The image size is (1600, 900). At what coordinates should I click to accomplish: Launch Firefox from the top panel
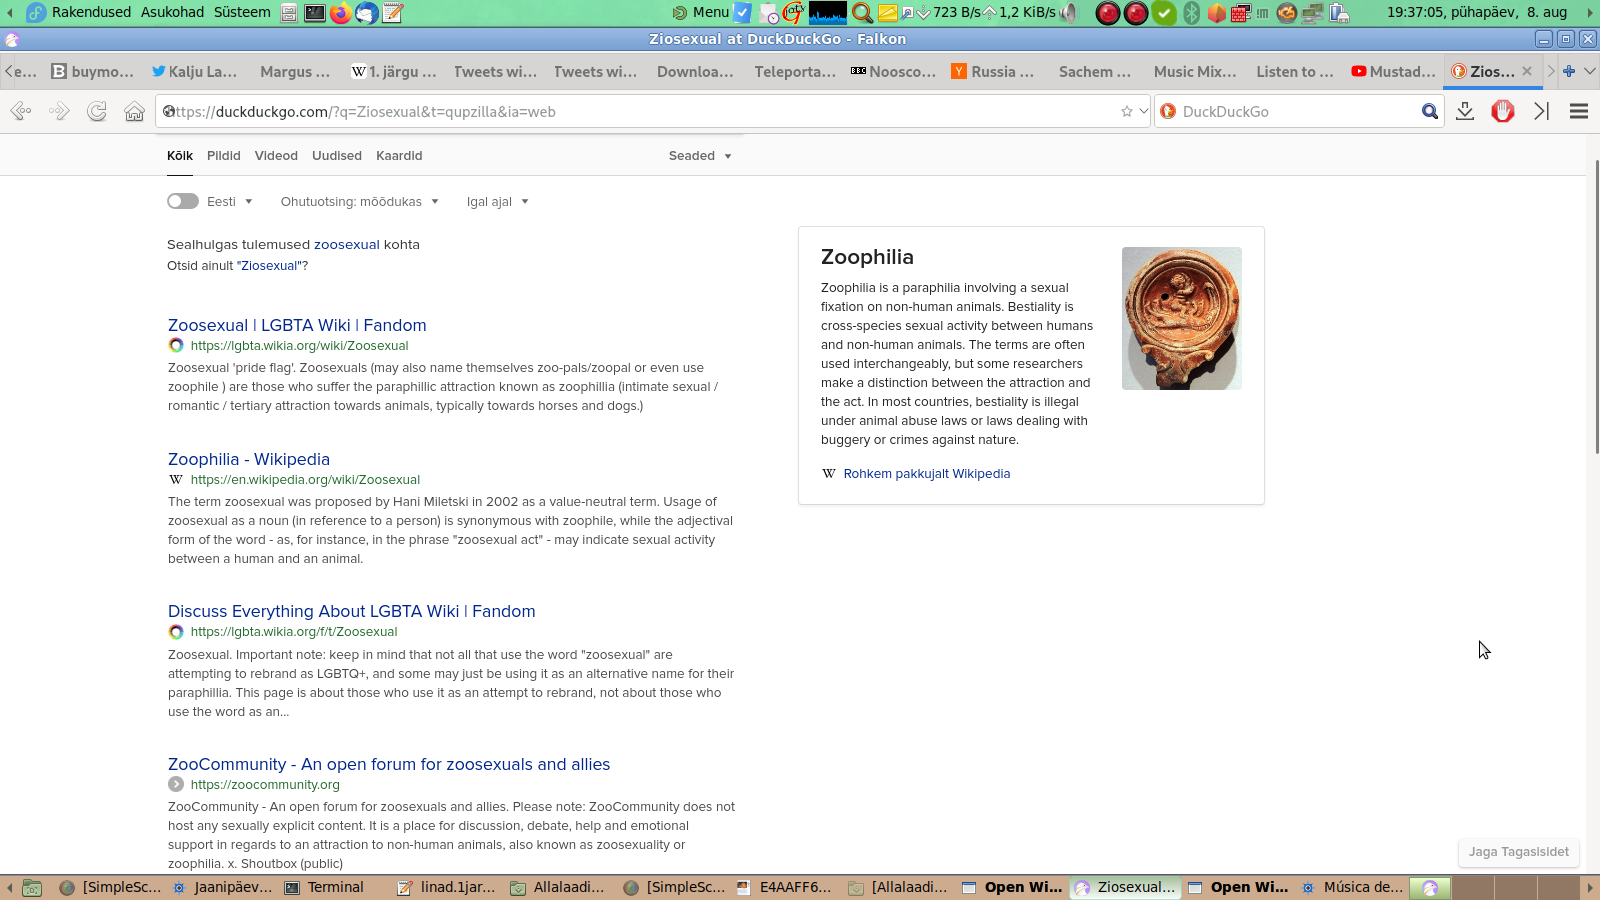click(x=341, y=13)
